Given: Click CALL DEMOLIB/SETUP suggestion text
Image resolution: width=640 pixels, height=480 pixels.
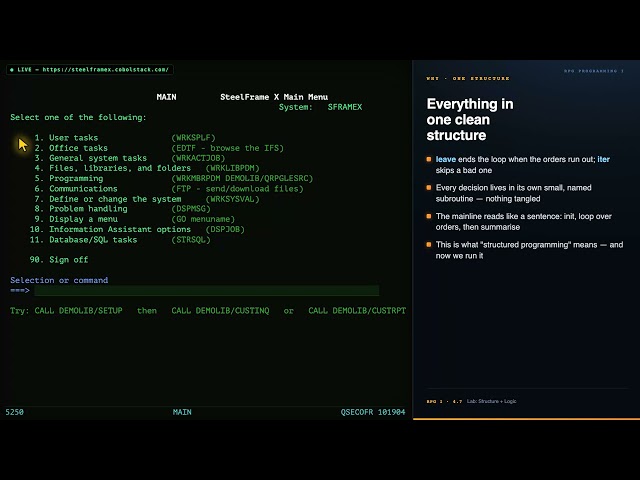Looking at the screenshot, I should pos(78,311).
